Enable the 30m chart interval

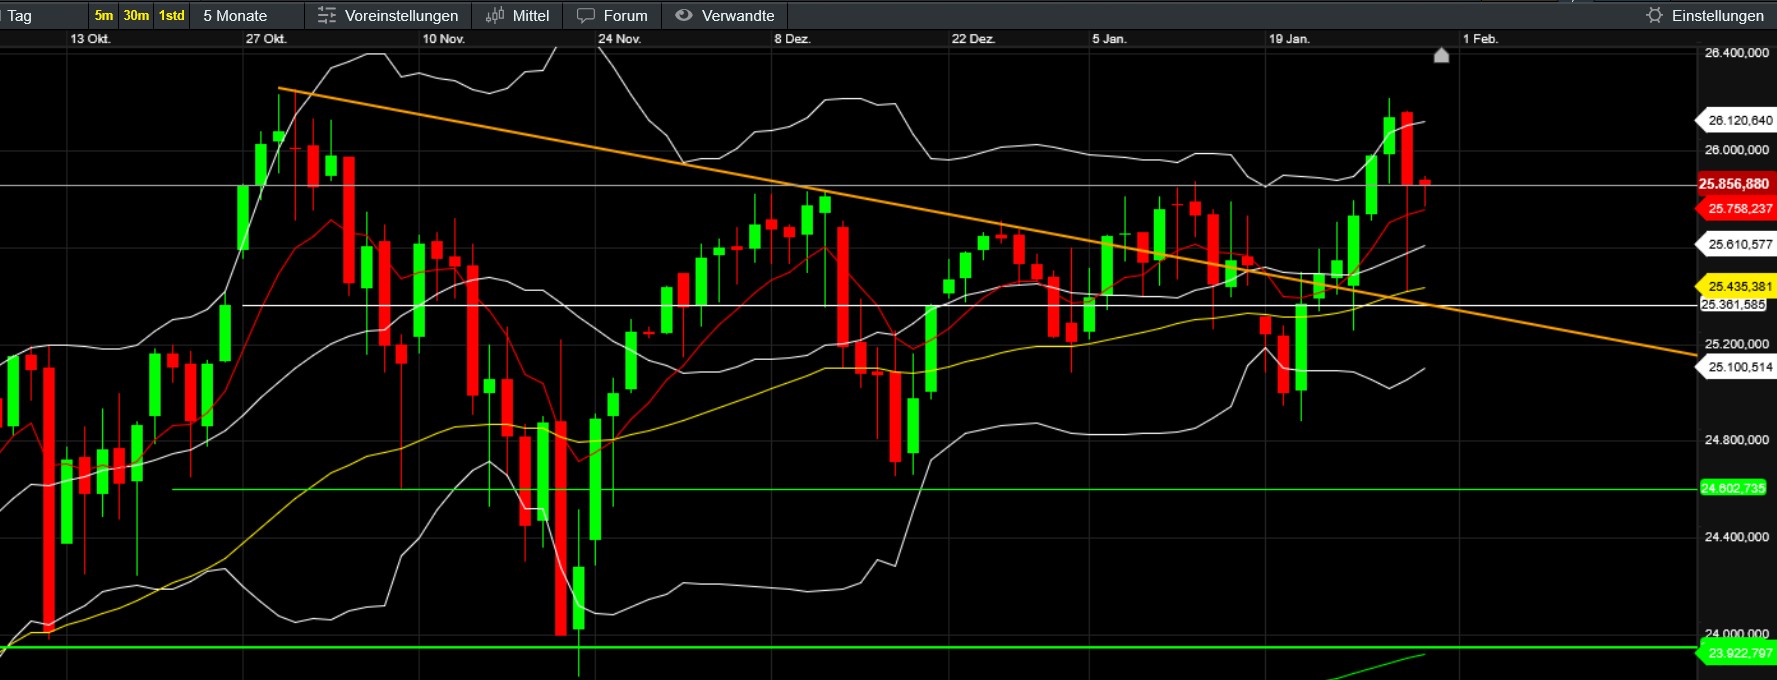pos(136,15)
